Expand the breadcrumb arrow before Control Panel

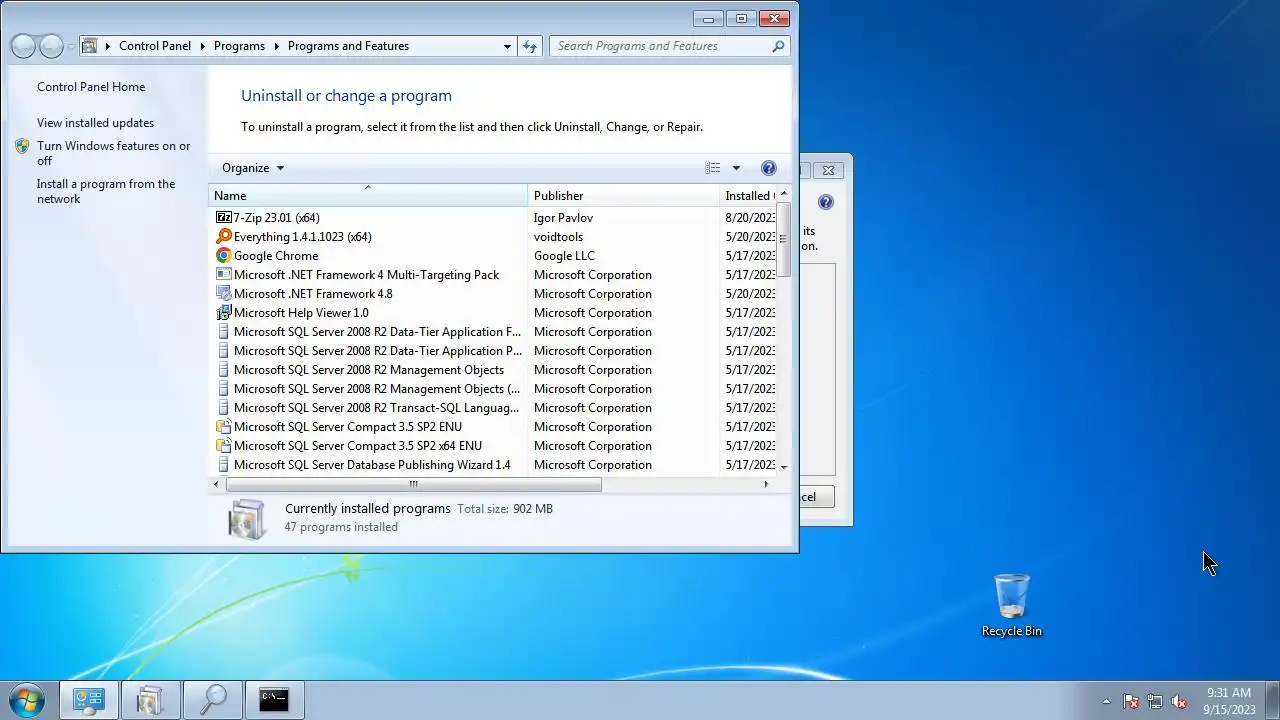coord(107,46)
